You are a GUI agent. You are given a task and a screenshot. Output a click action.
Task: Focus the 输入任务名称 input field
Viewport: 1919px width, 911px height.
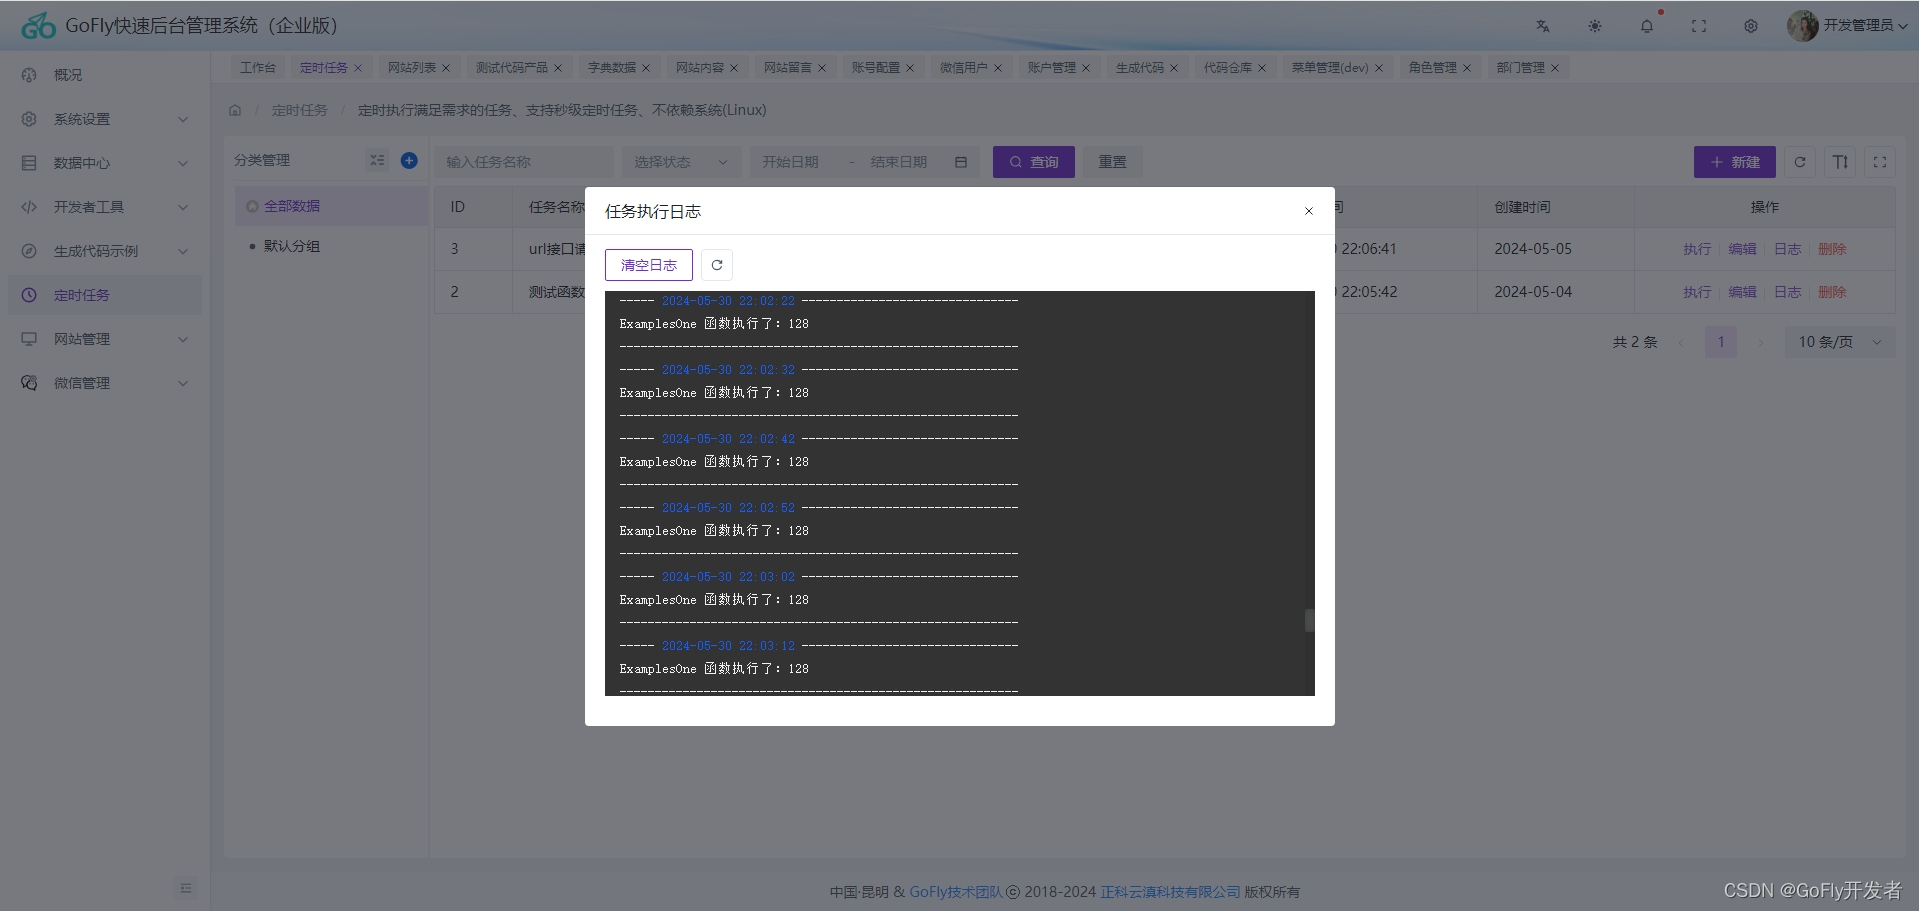pyautogui.click(x=524, y=162)
